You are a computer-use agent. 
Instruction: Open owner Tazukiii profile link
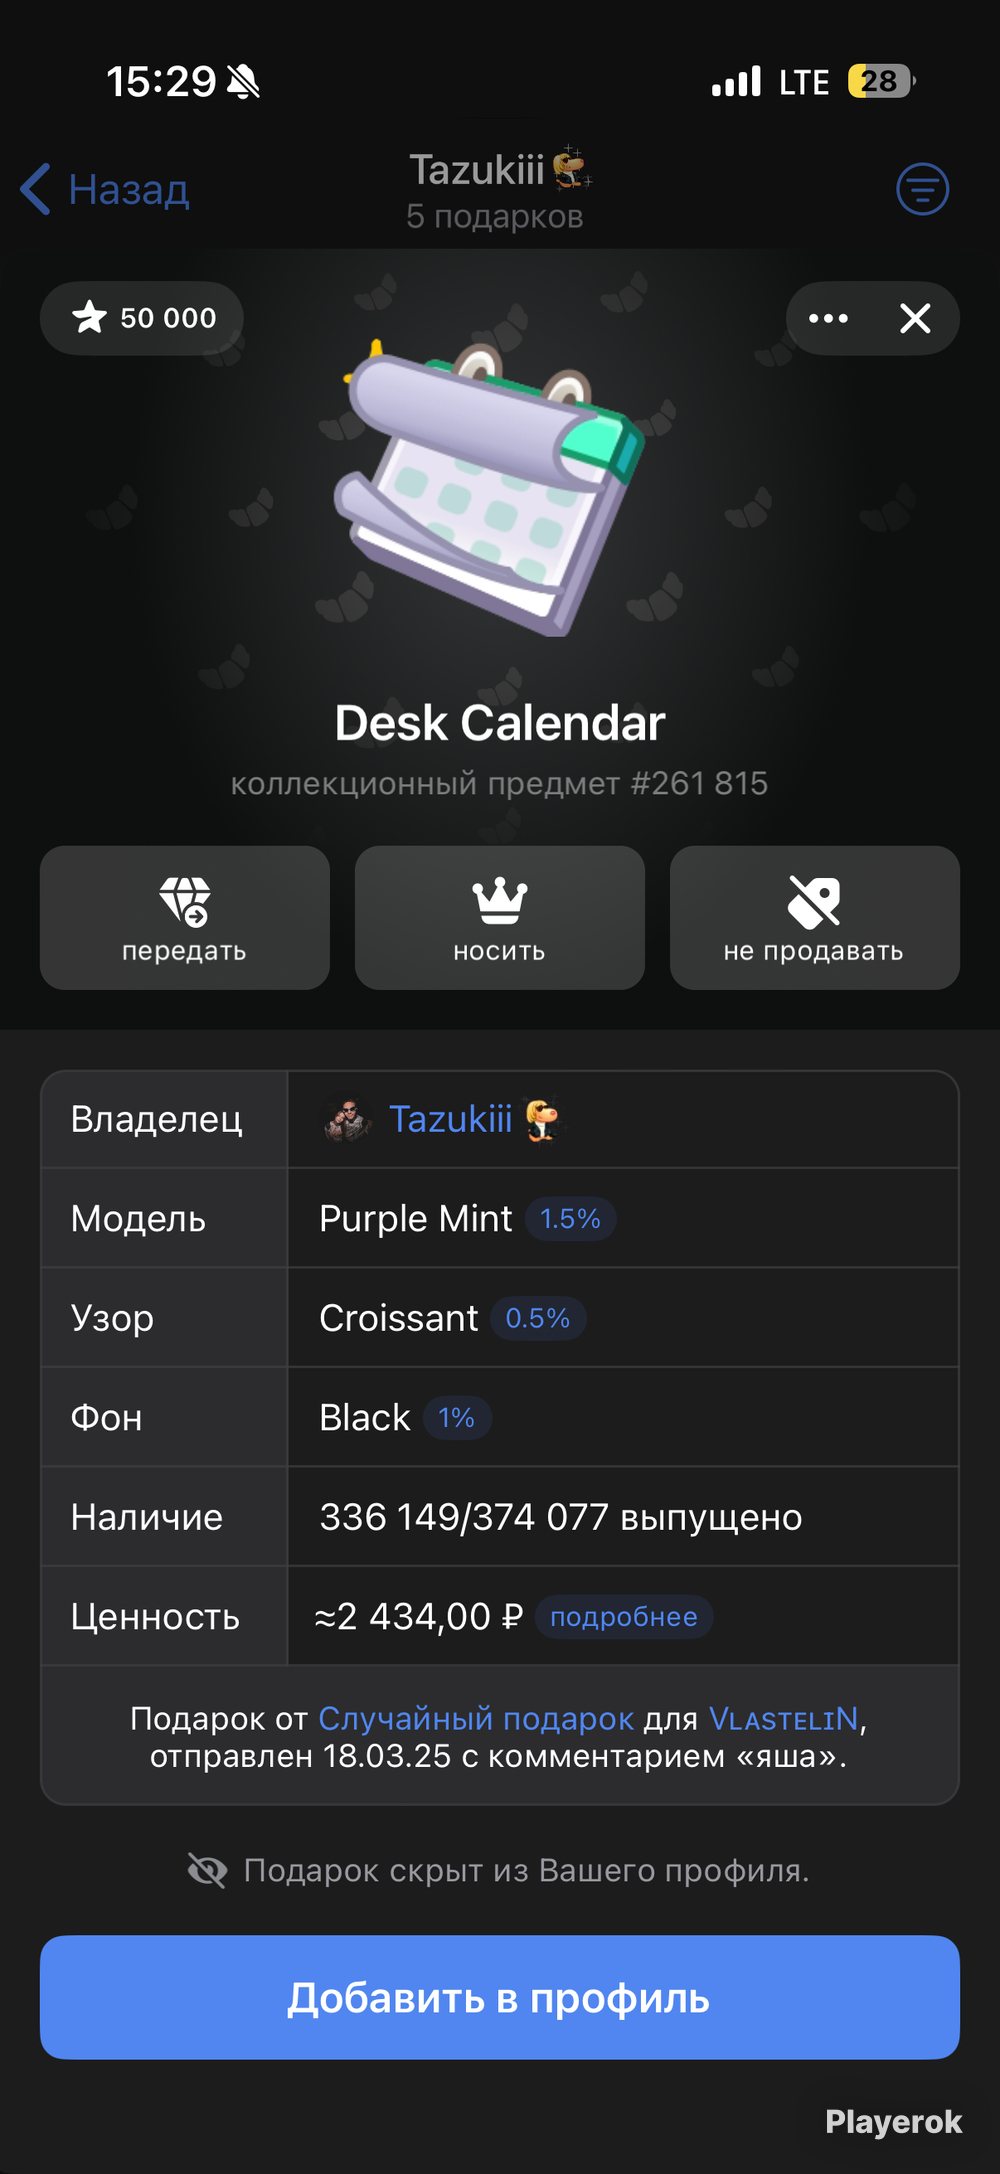(x=450, y=1119)
